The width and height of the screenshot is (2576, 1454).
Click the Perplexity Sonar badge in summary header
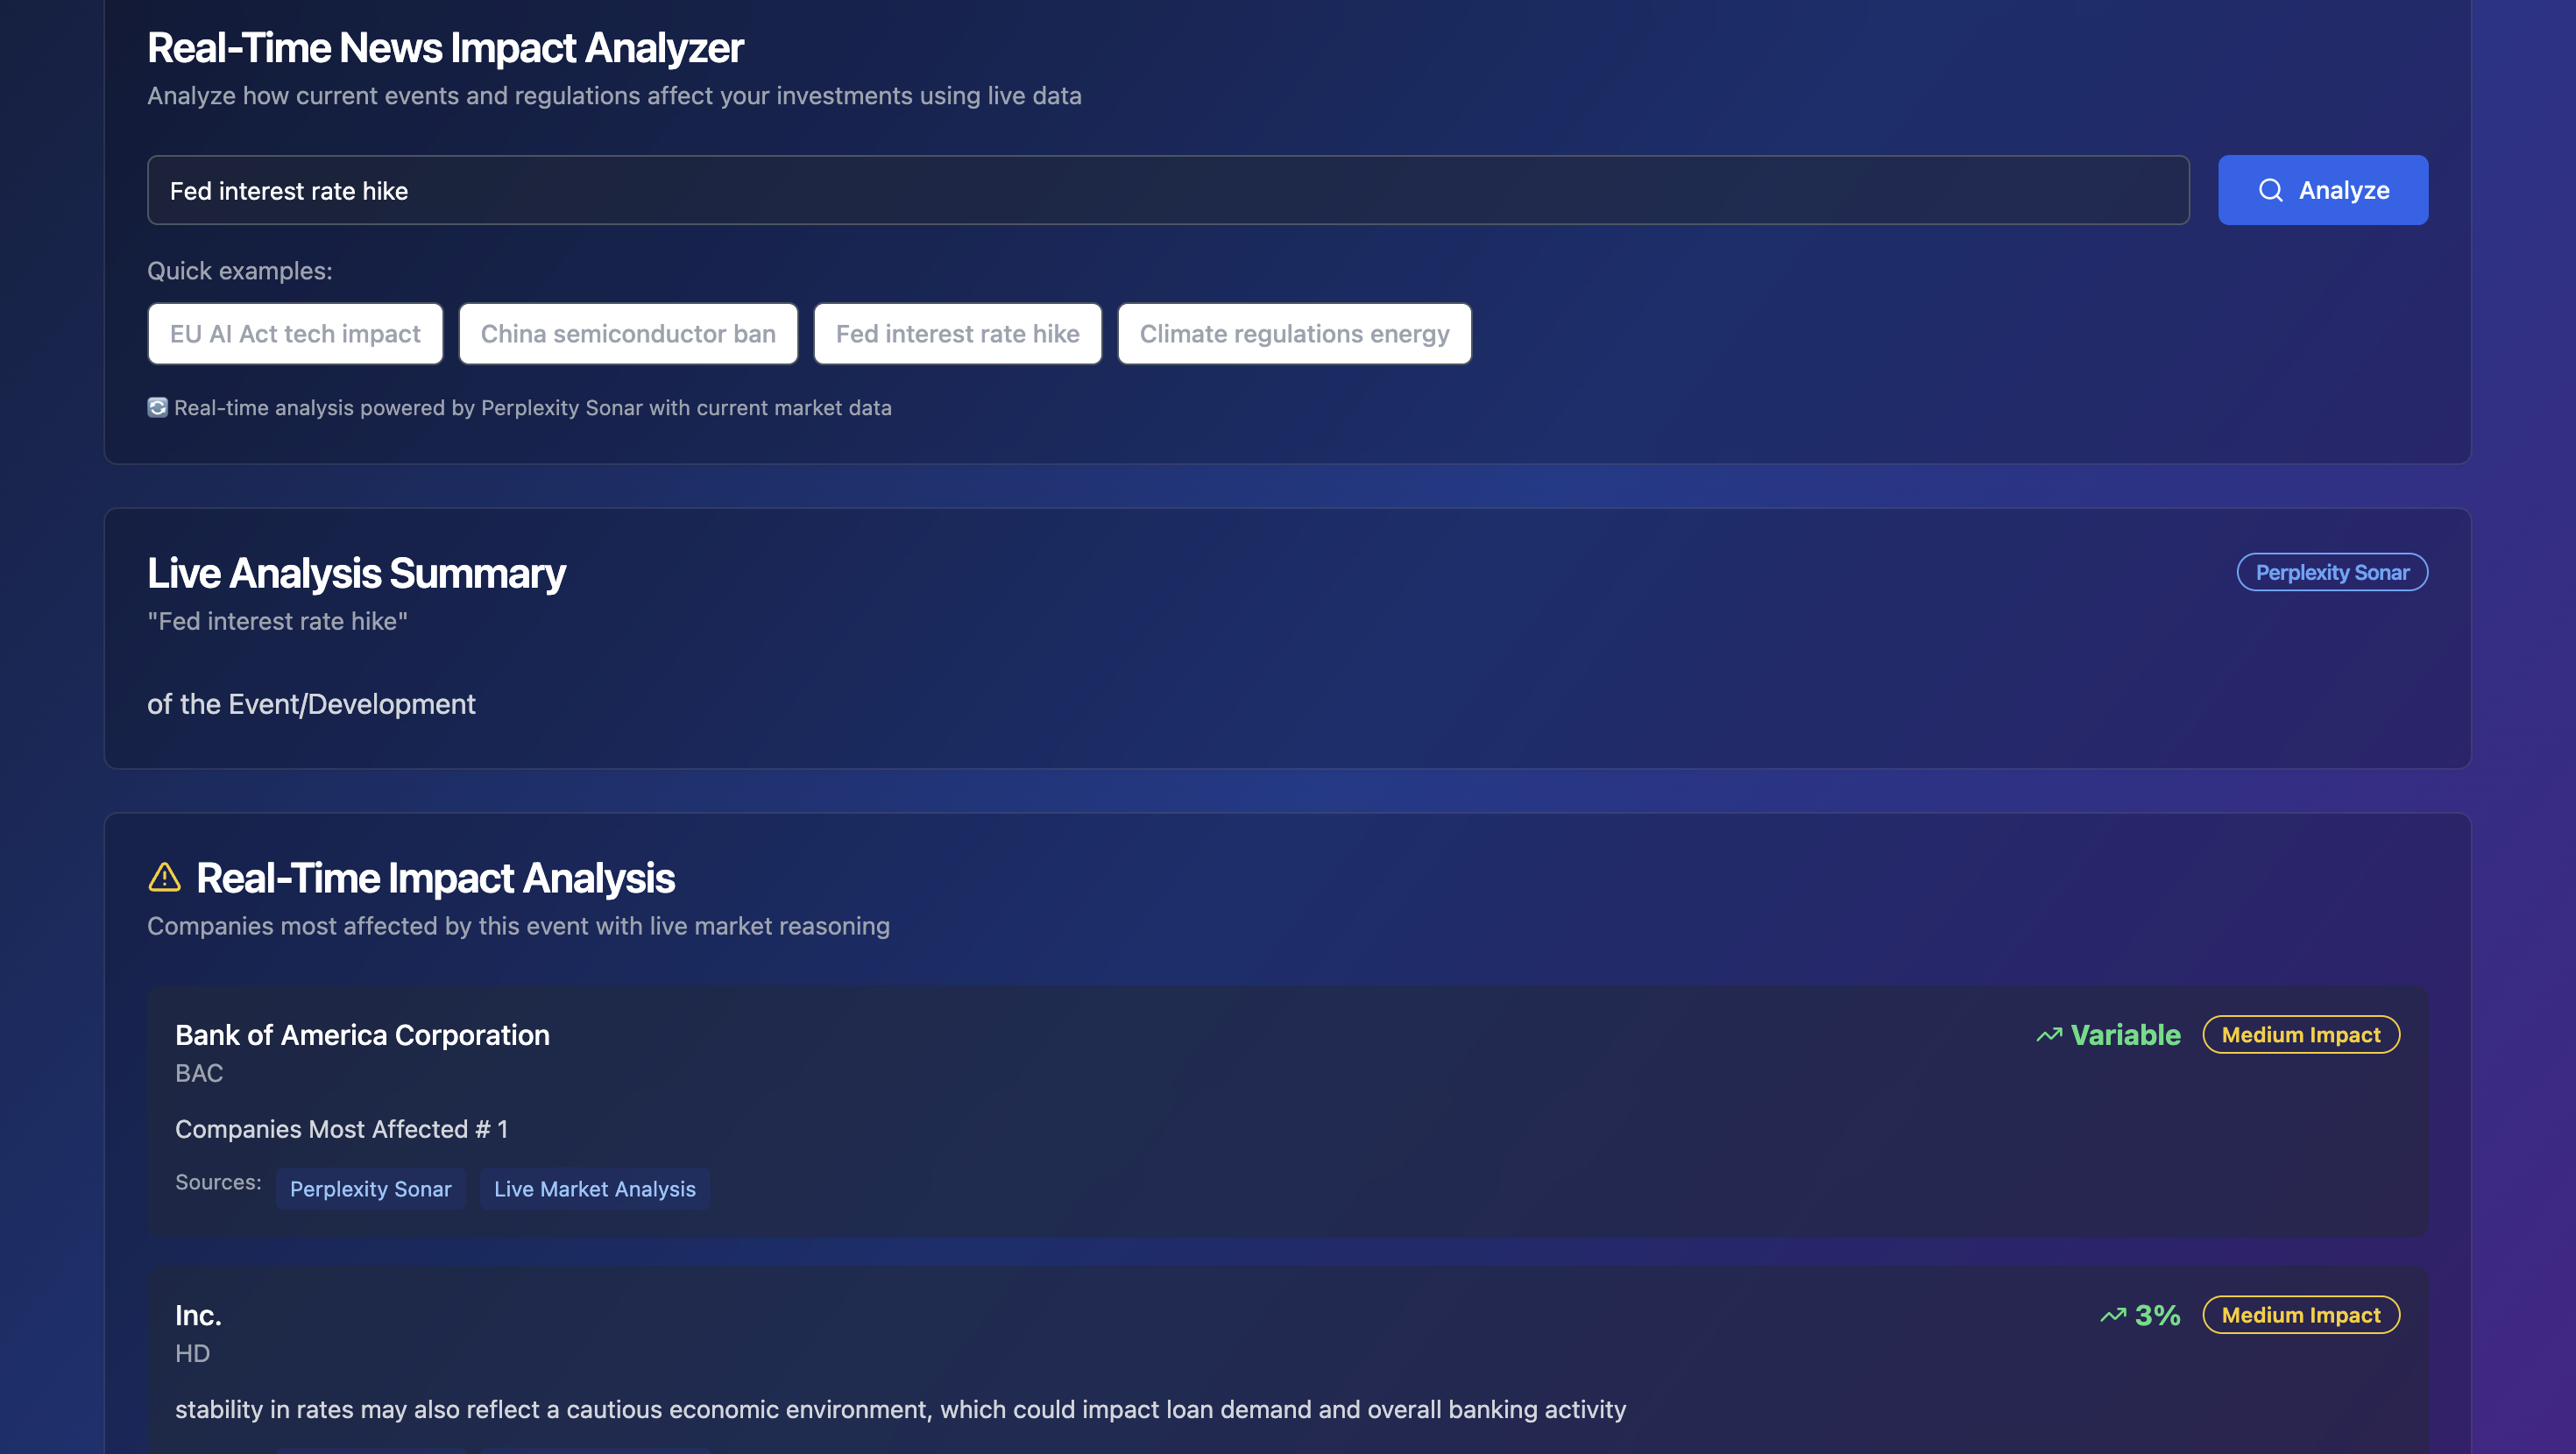[2331, 572]
